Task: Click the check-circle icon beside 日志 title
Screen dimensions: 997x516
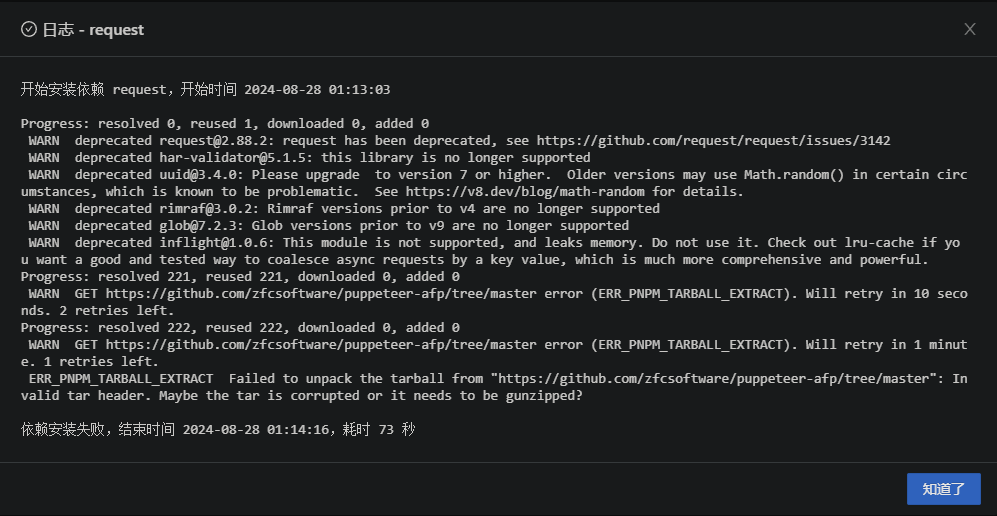Action: pos(29,29)
